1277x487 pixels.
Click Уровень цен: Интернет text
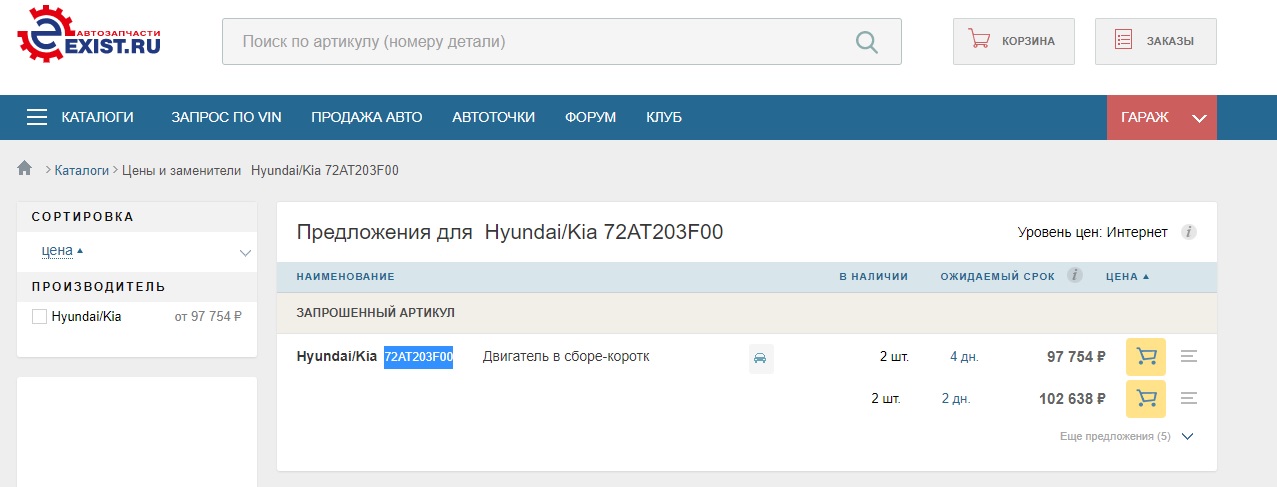point(1092,232)
